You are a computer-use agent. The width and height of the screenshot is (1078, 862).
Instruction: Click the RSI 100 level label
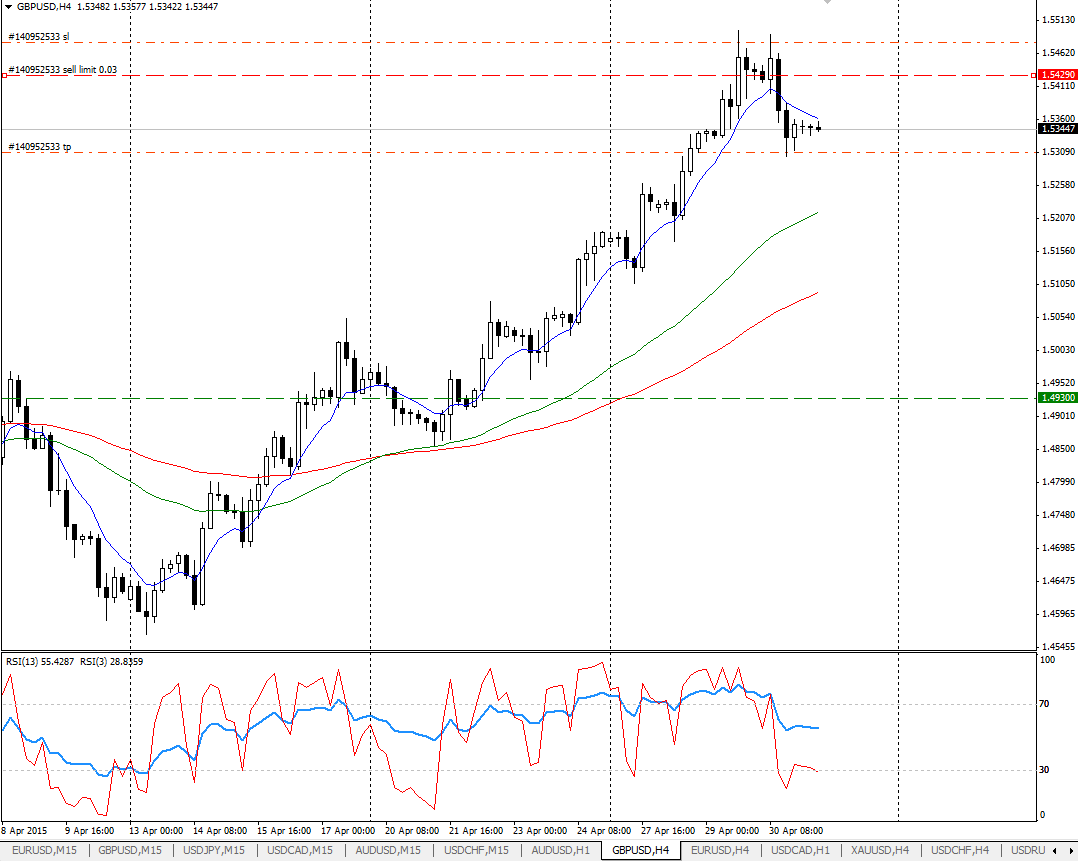tap(1047, 659)
